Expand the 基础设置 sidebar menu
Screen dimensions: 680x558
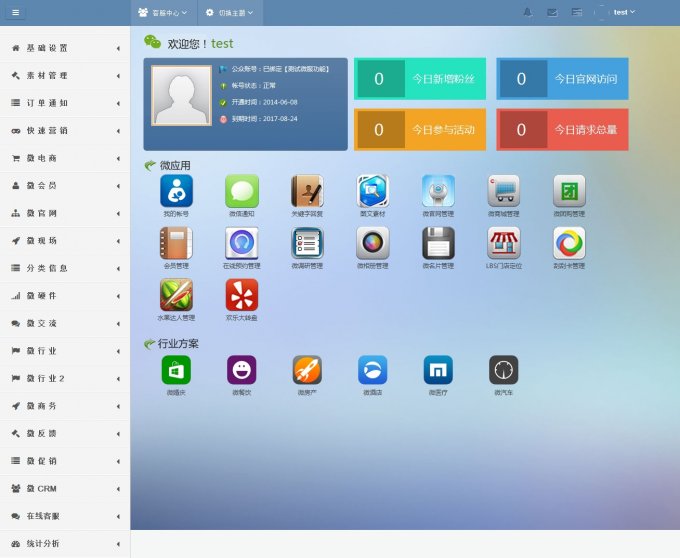click(65, 48)
